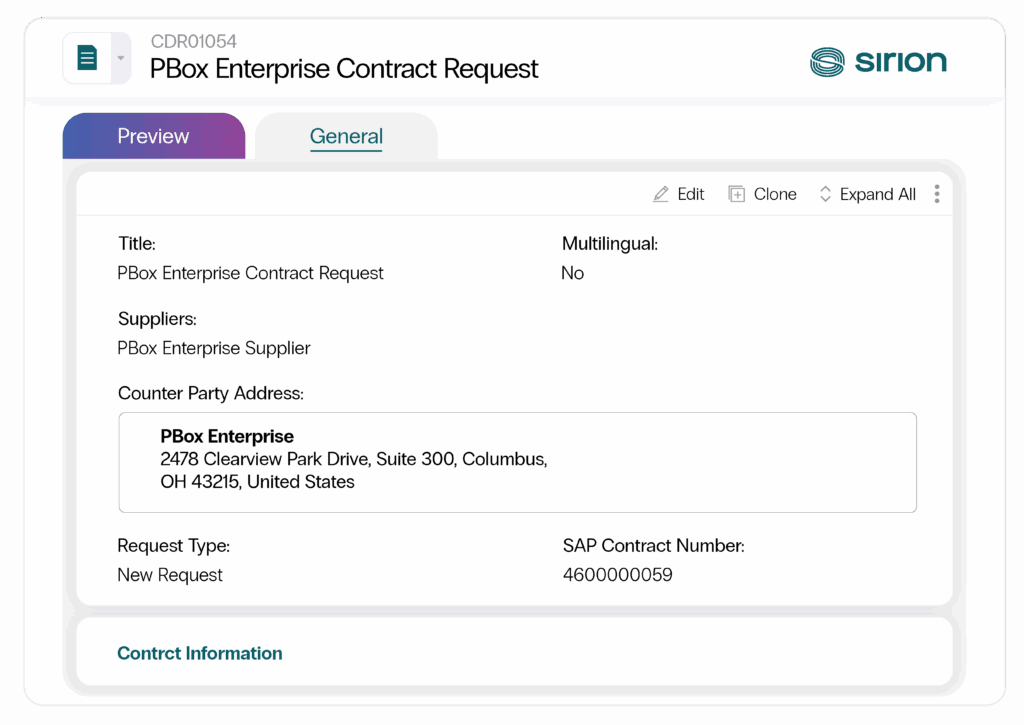This screenshot has width=1024, height=725.
Task: Switch to the General tab
Action: pyautogui.click(x=346, y=136)
